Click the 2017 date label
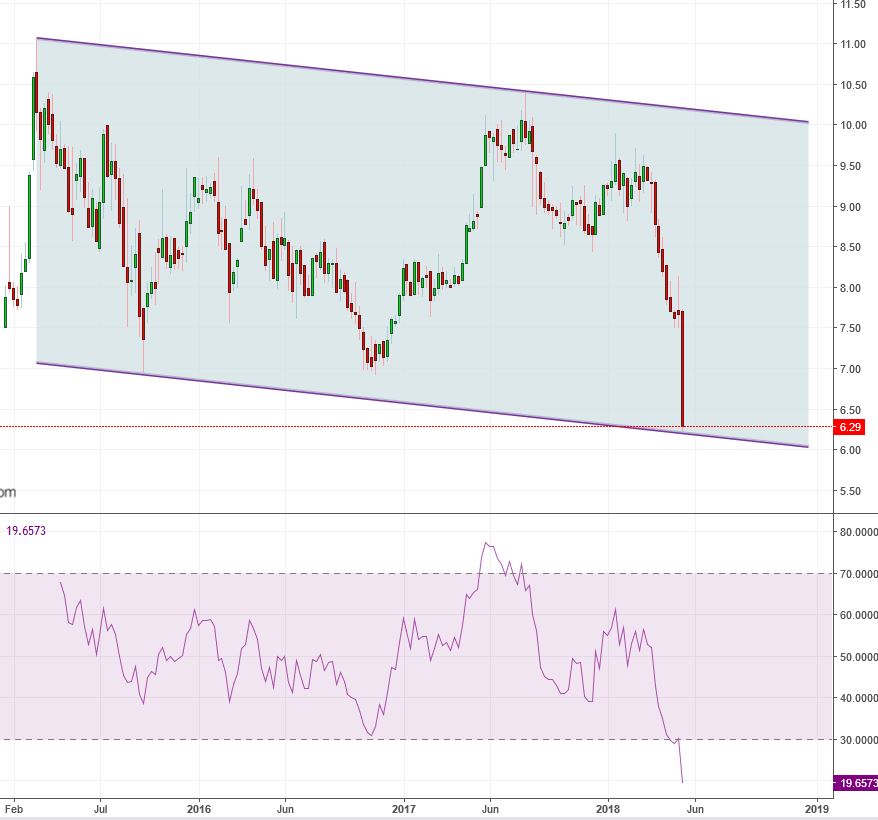The image size is (878, 820). click(x=404, y=809)
